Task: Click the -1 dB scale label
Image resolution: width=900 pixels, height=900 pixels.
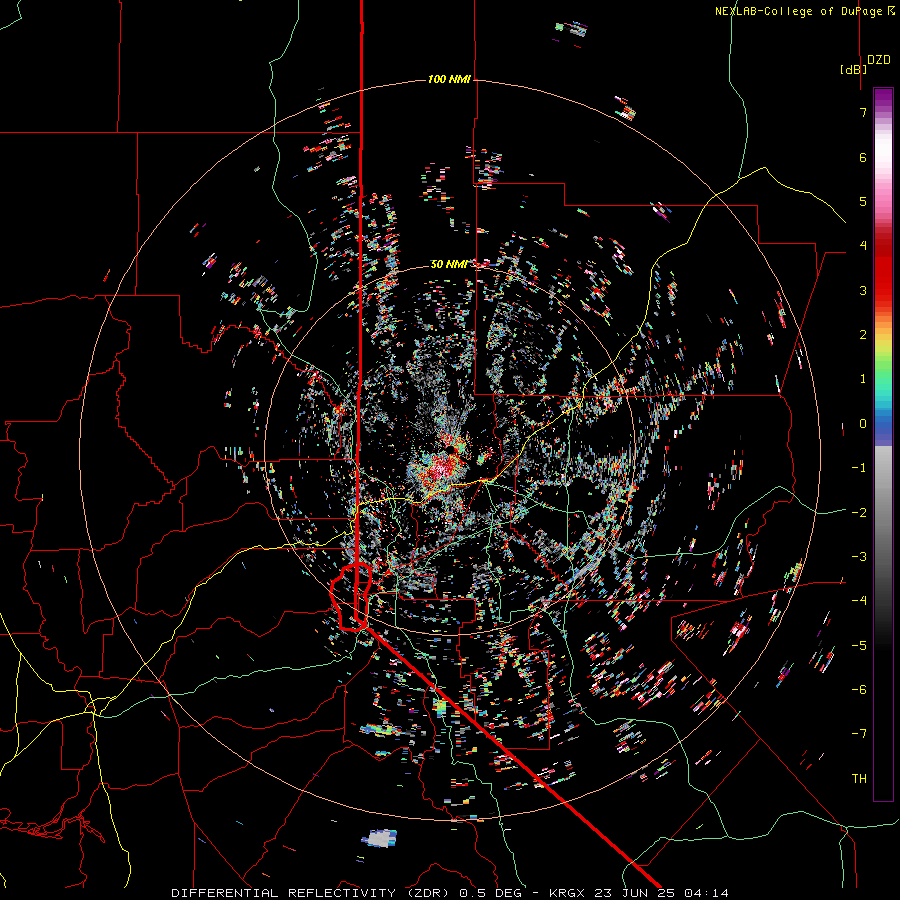Action: click(x=859, y=468)
